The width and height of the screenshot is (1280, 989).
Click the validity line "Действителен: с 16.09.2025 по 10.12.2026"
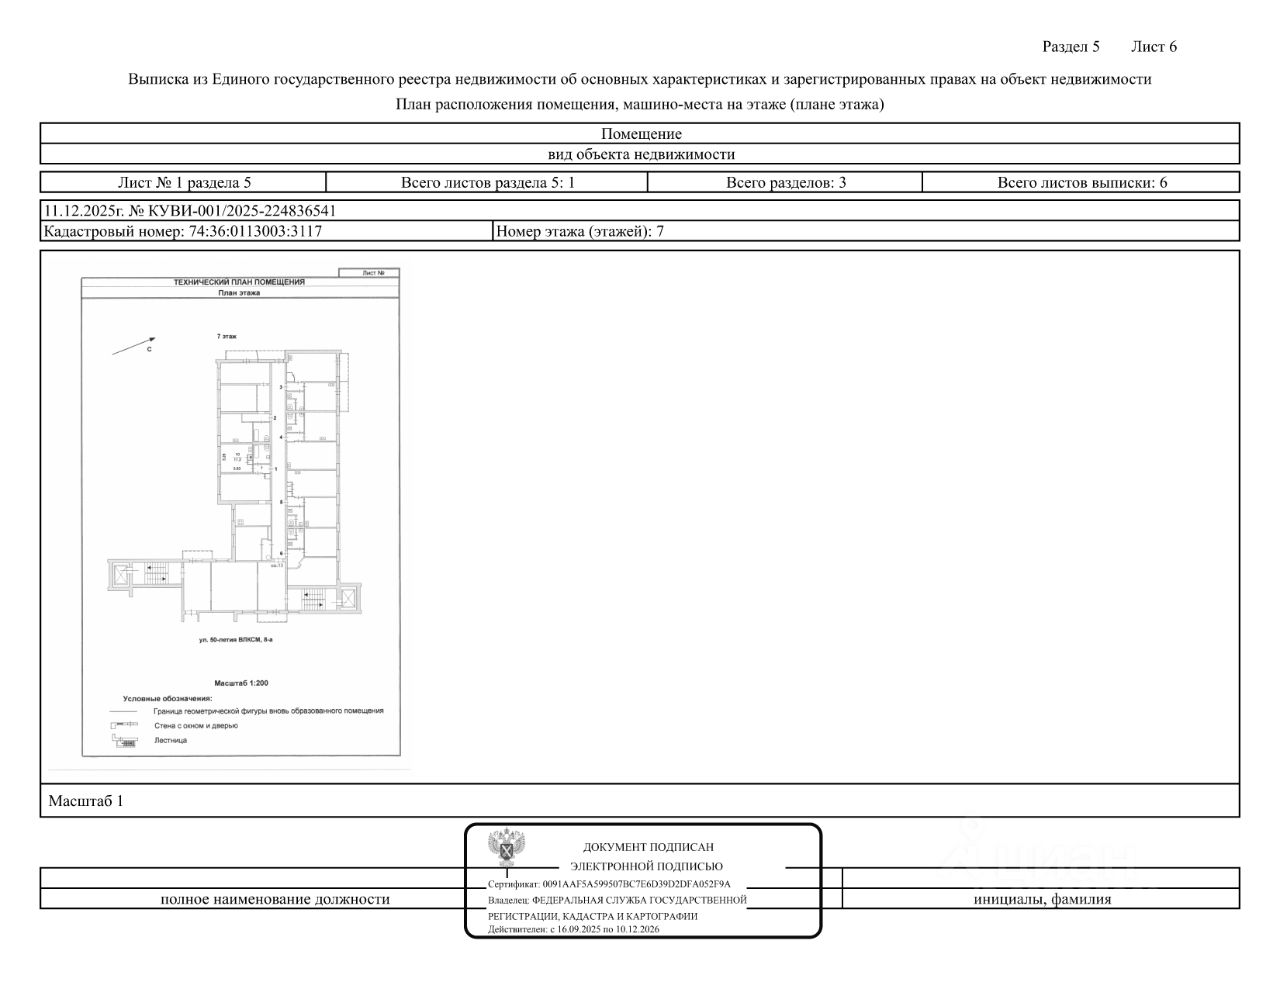574,929
